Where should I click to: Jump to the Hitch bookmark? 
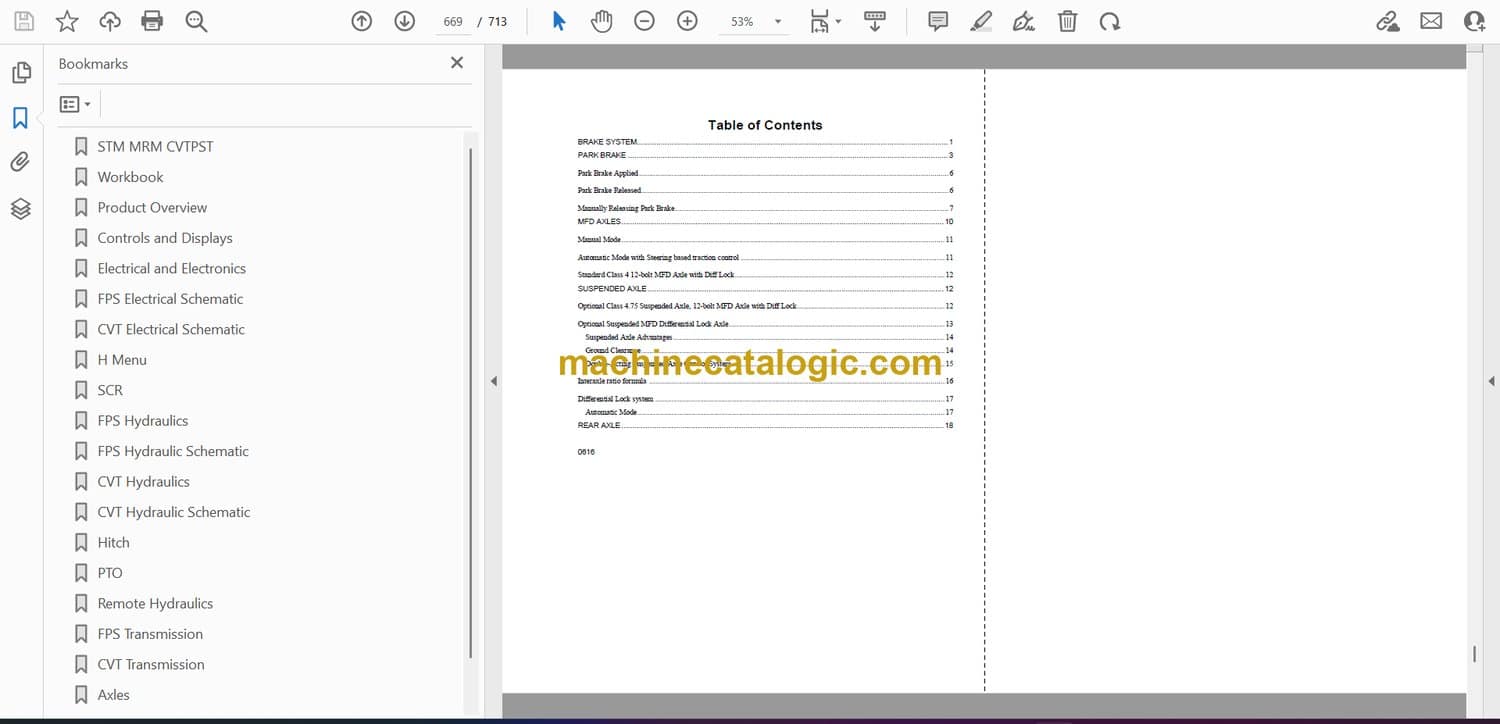113,543
